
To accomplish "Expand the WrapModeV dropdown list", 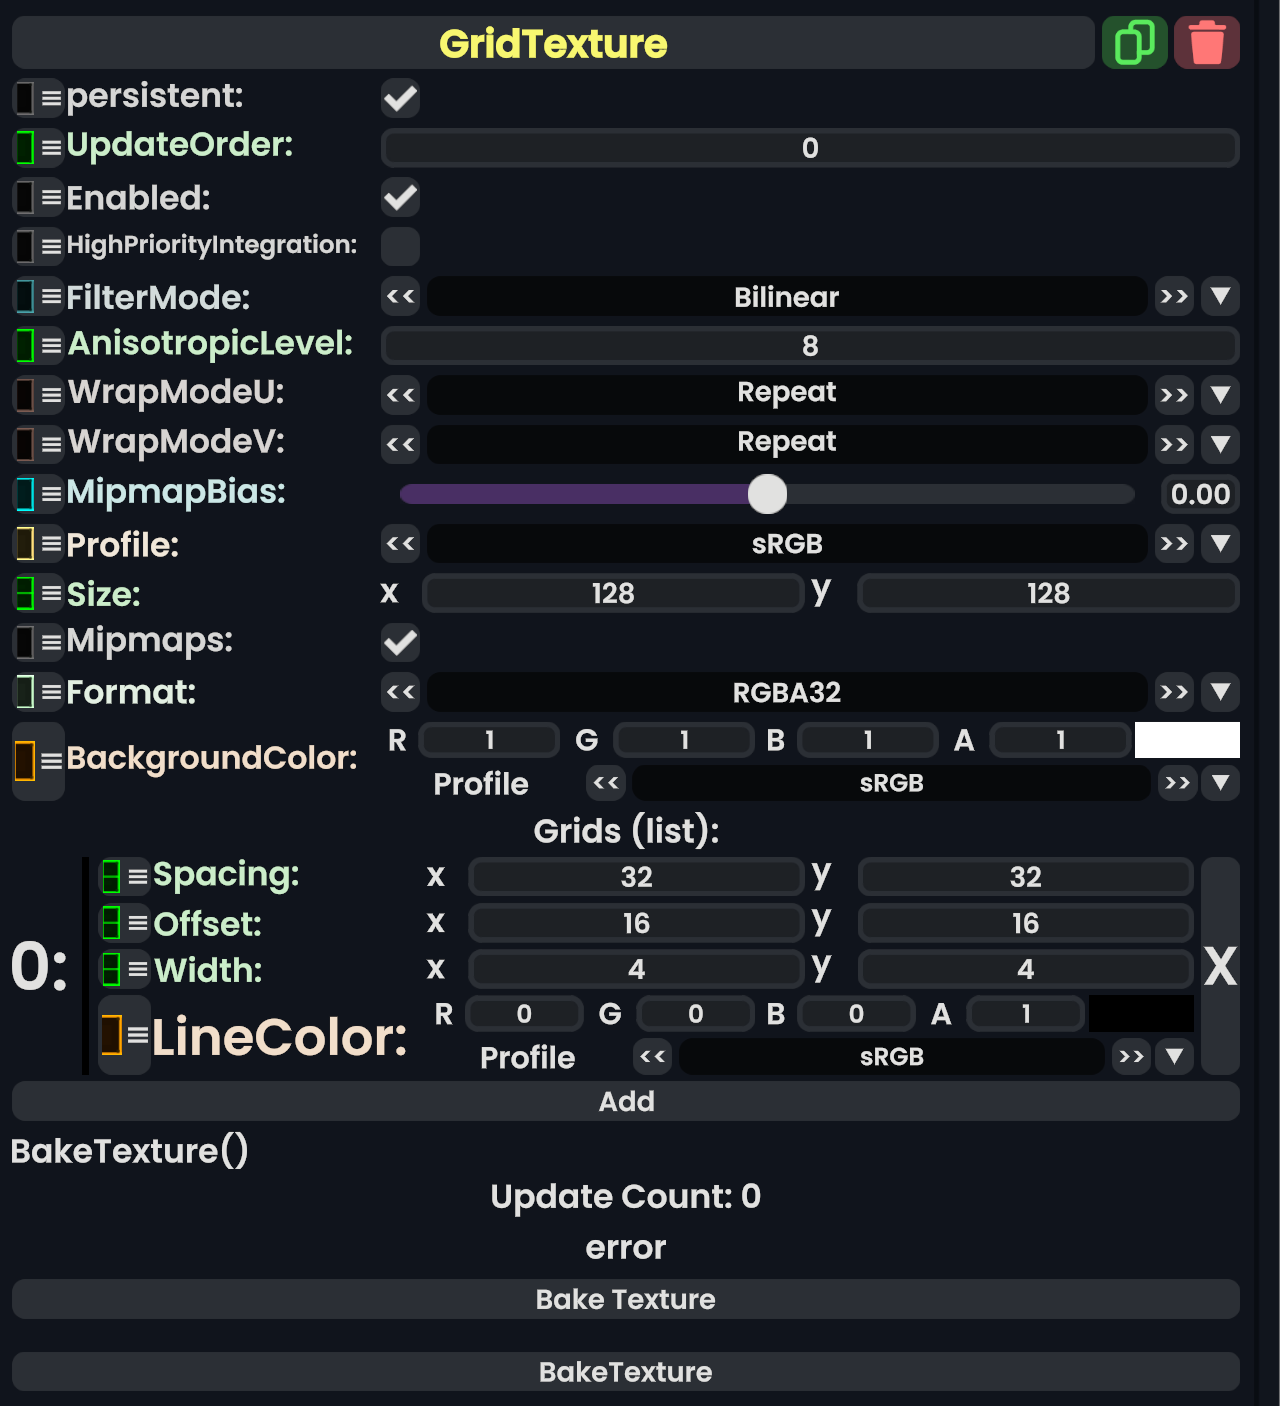I will click(1220, 444).
